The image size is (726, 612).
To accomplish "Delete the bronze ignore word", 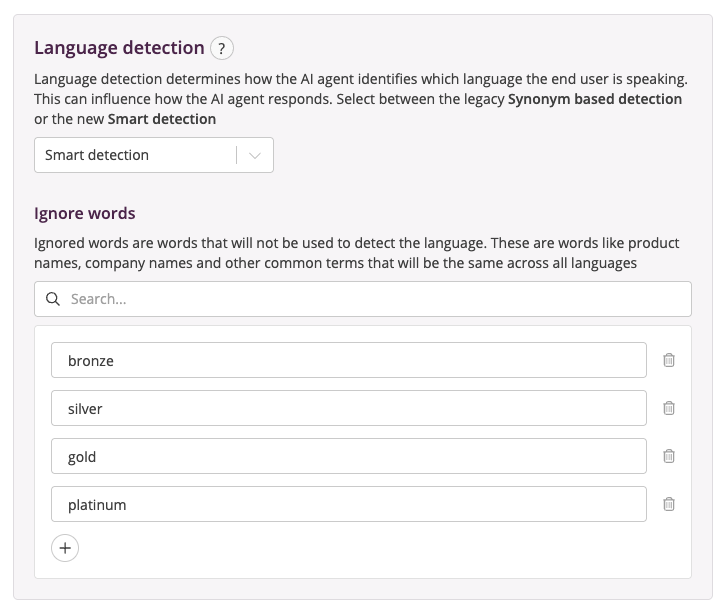I will click(x=669, y=360).
